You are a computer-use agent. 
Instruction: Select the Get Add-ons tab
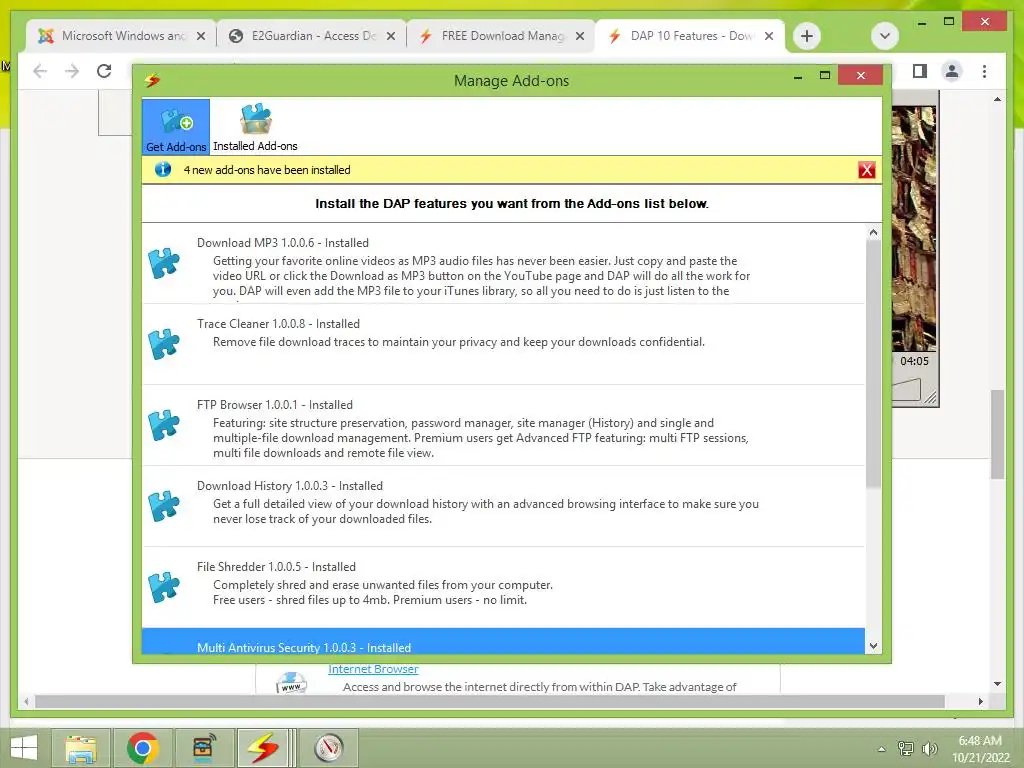click(x=176, y=127)
